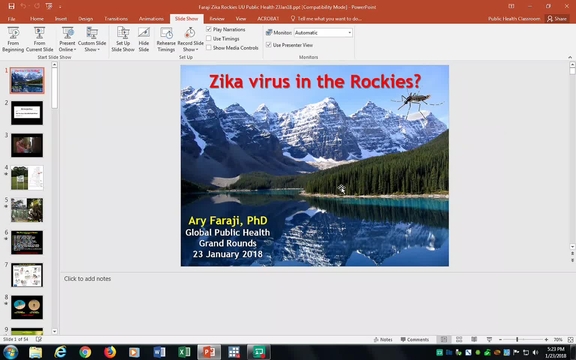Open the Windows Start menu
The height and width of the screenshot is (360, 576).
point(10,352)
